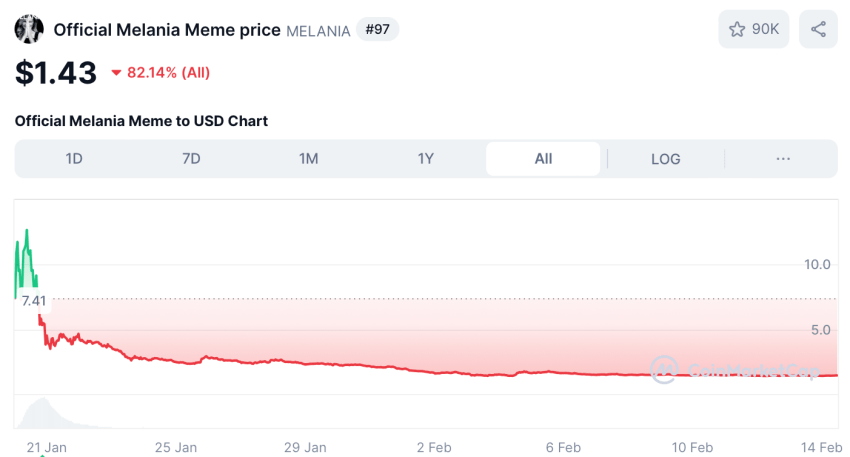Click the MELANIA ticker symbol text

click(x=318, y=31)
